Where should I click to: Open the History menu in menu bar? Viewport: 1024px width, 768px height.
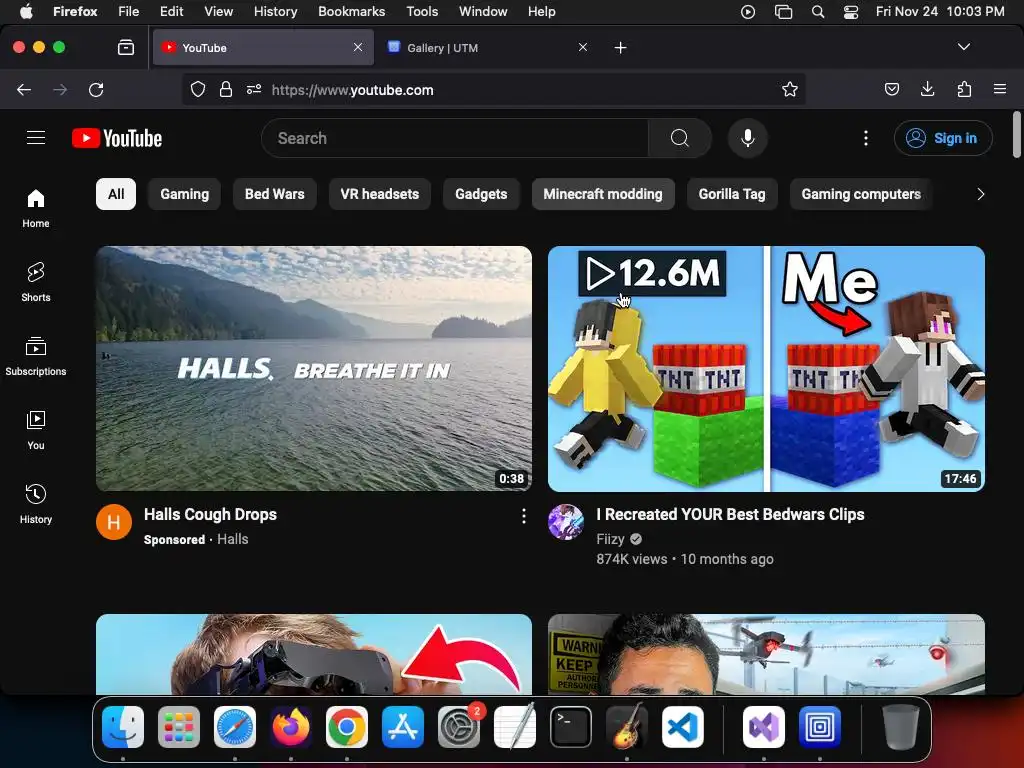coord(275,11)
